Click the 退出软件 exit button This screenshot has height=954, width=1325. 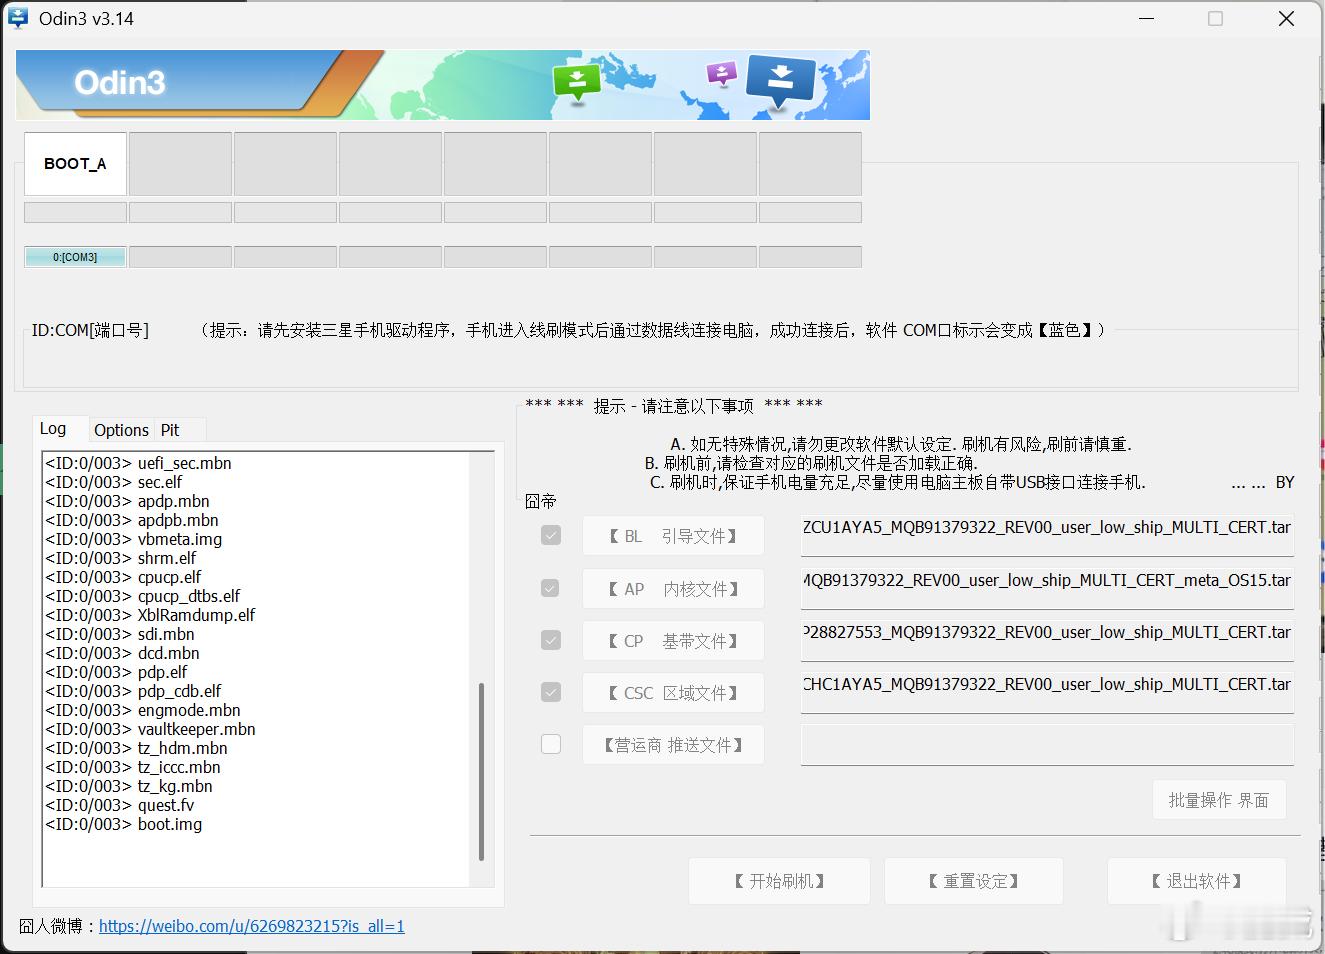pos(1196,881)
